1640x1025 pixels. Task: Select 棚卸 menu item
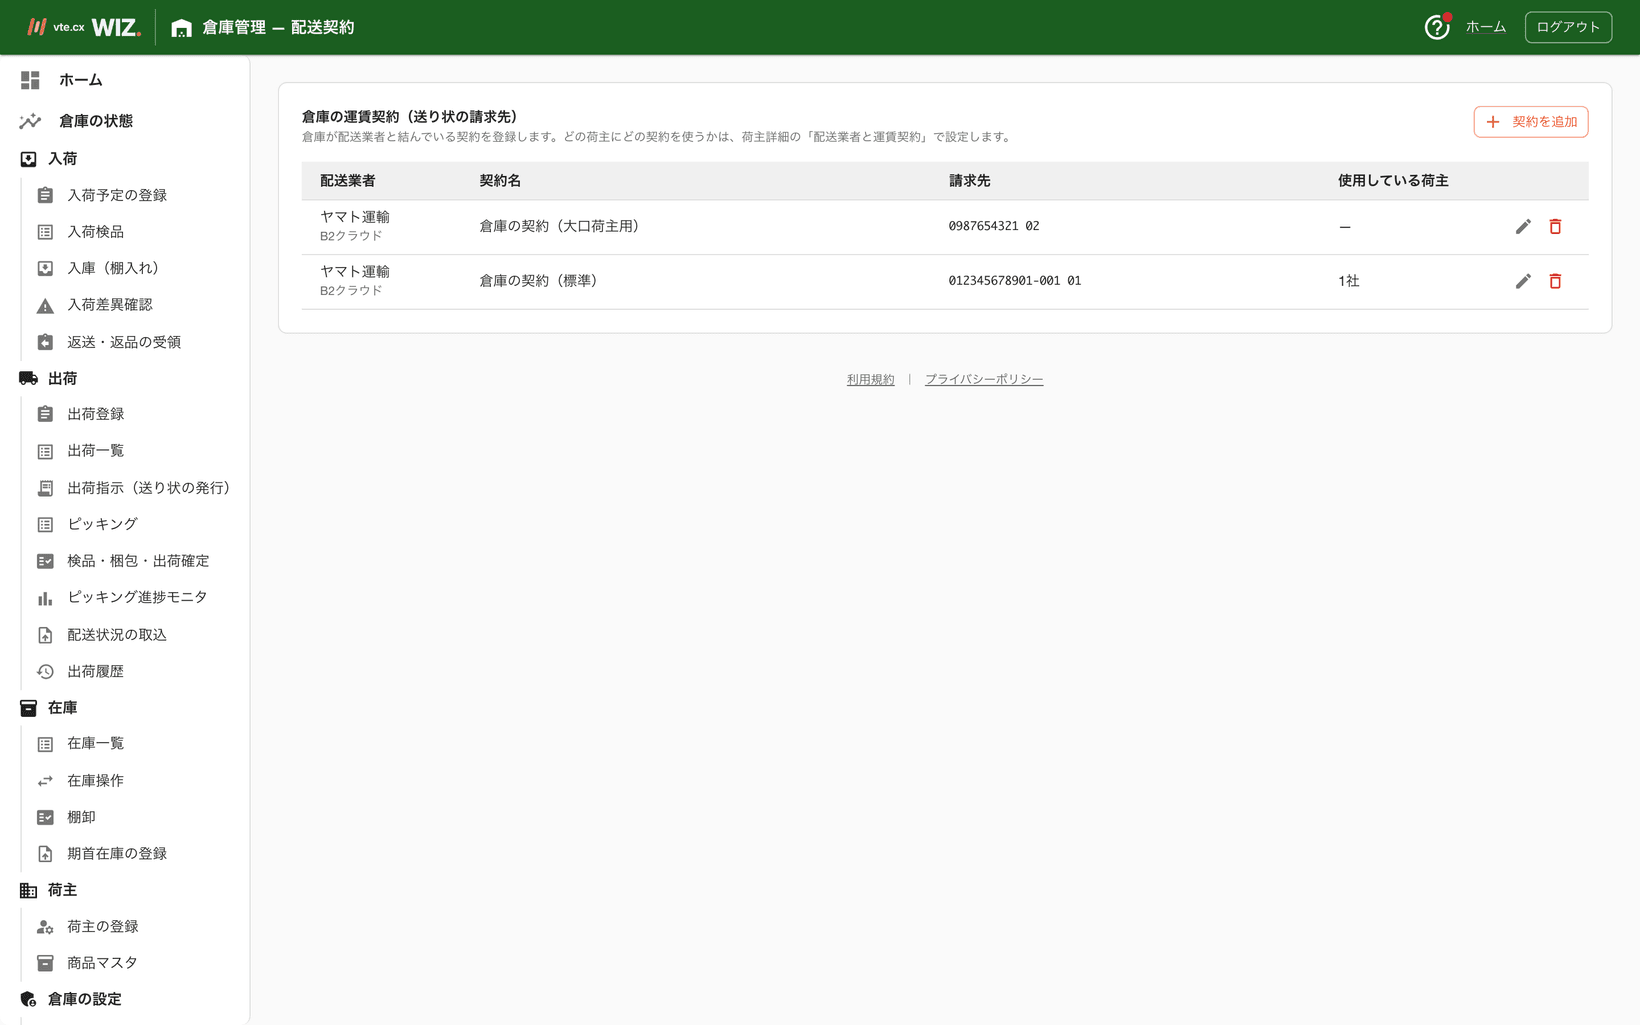click(x=81, y=817)
